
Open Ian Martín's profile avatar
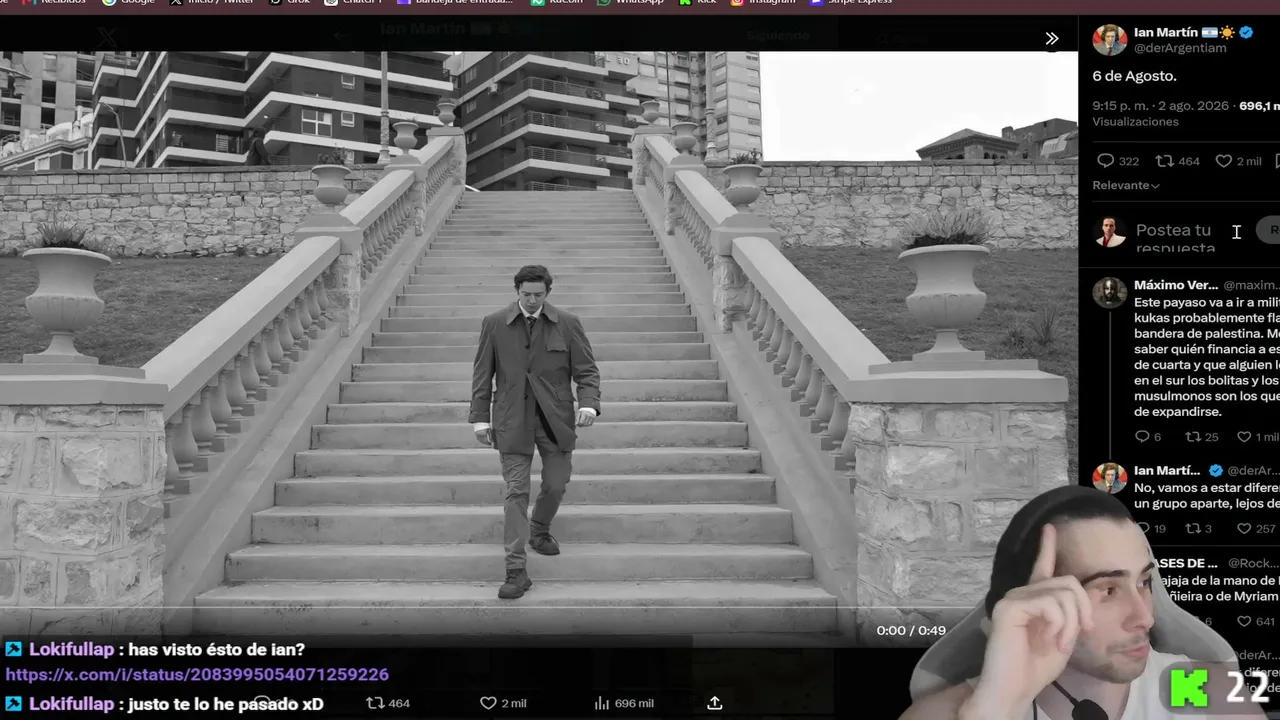[1109, 39]
